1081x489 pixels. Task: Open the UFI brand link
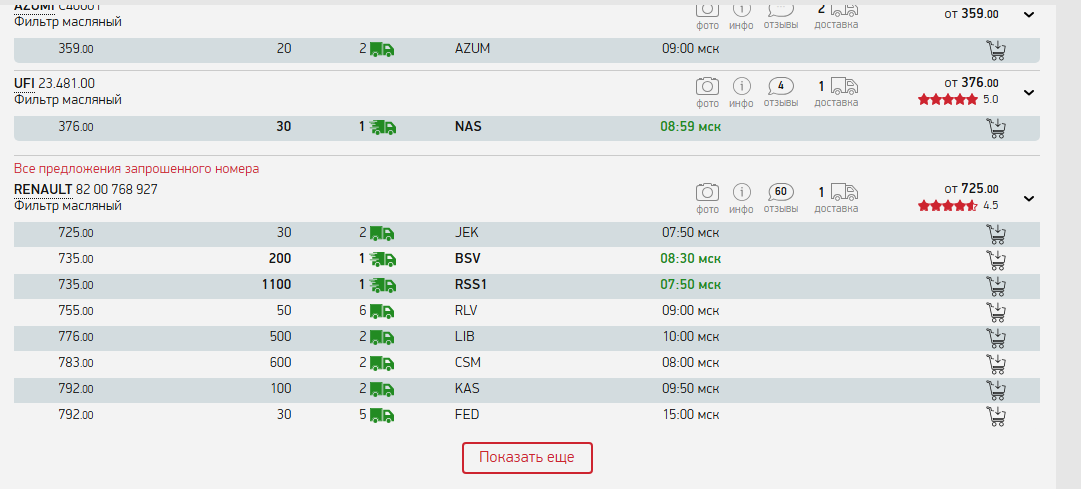coord(24,83)
